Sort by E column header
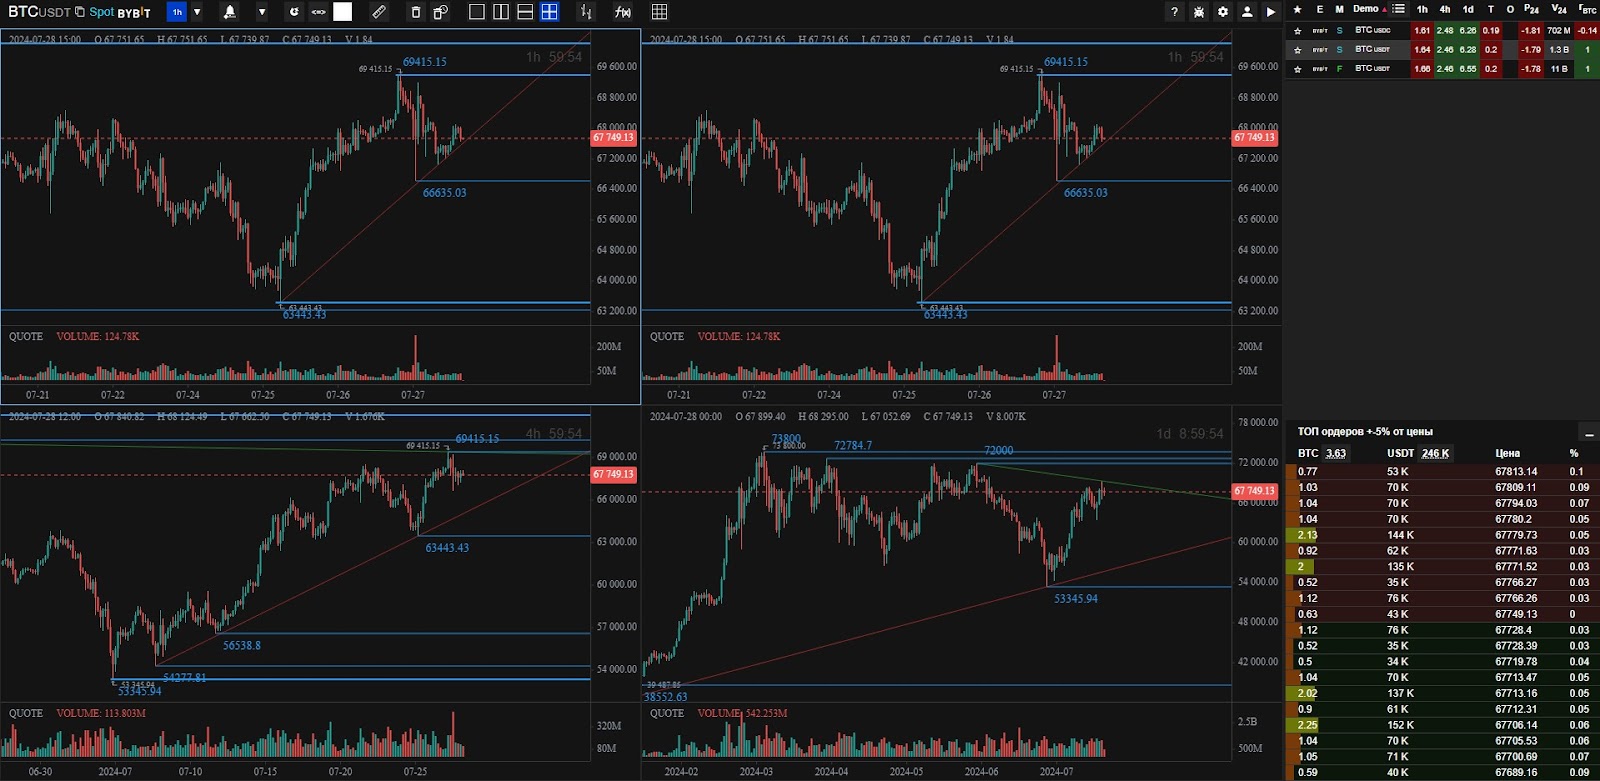This screenshot has width=1600, height=781. tap(1320, 9)
